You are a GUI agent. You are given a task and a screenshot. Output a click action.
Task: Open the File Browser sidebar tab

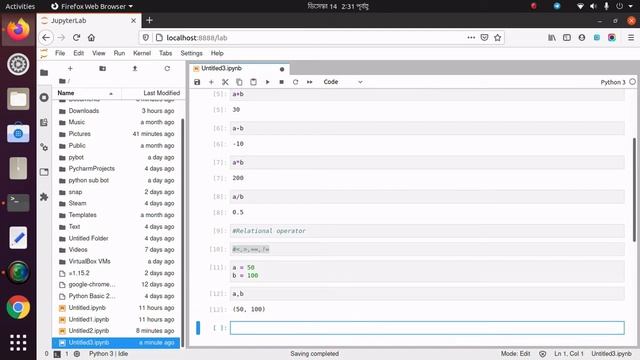click(44, 73)
